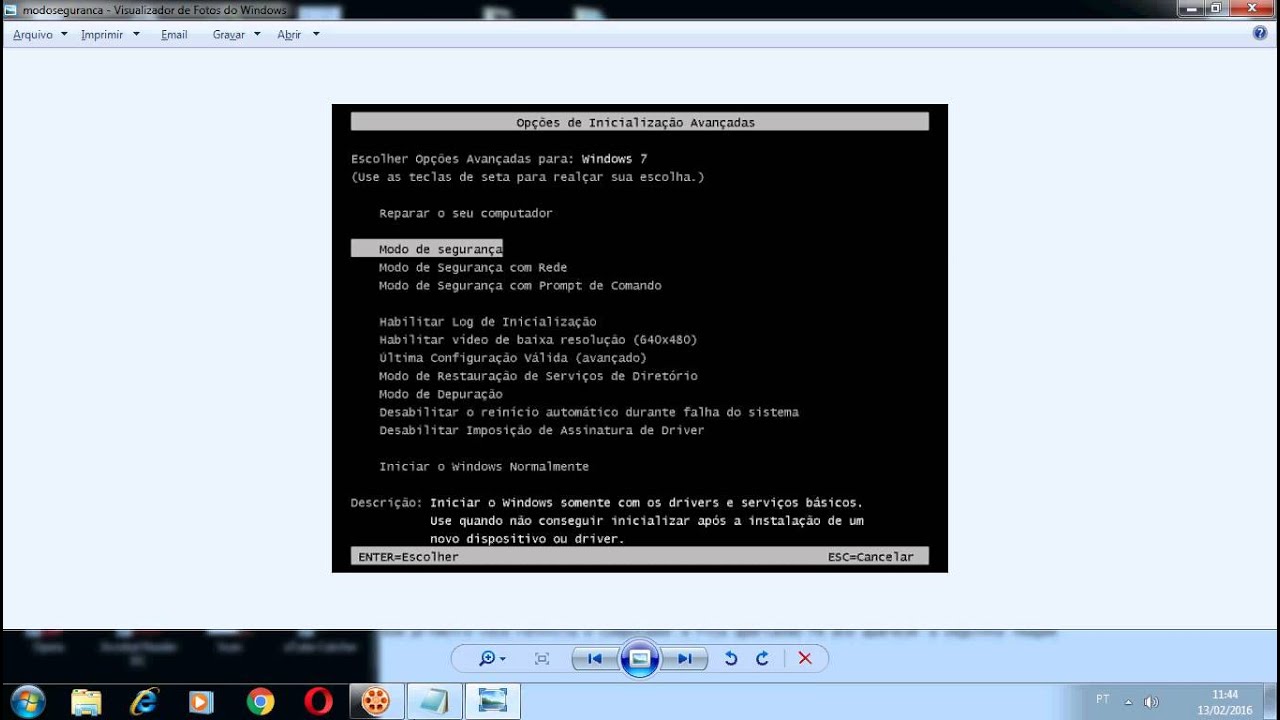The image size is (1280, 720).
Task: Click 'Desabilitar o reinício automático' line
Action: pyautogui.click(x=589, y=412)
